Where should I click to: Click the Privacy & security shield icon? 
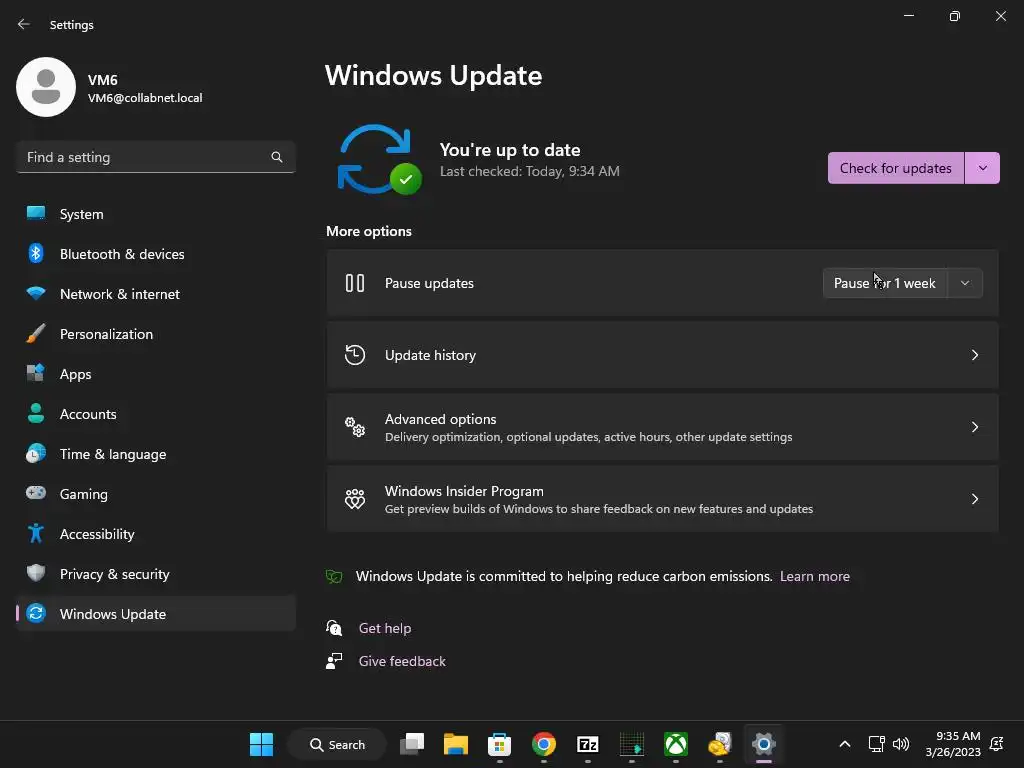click(36, 573)
